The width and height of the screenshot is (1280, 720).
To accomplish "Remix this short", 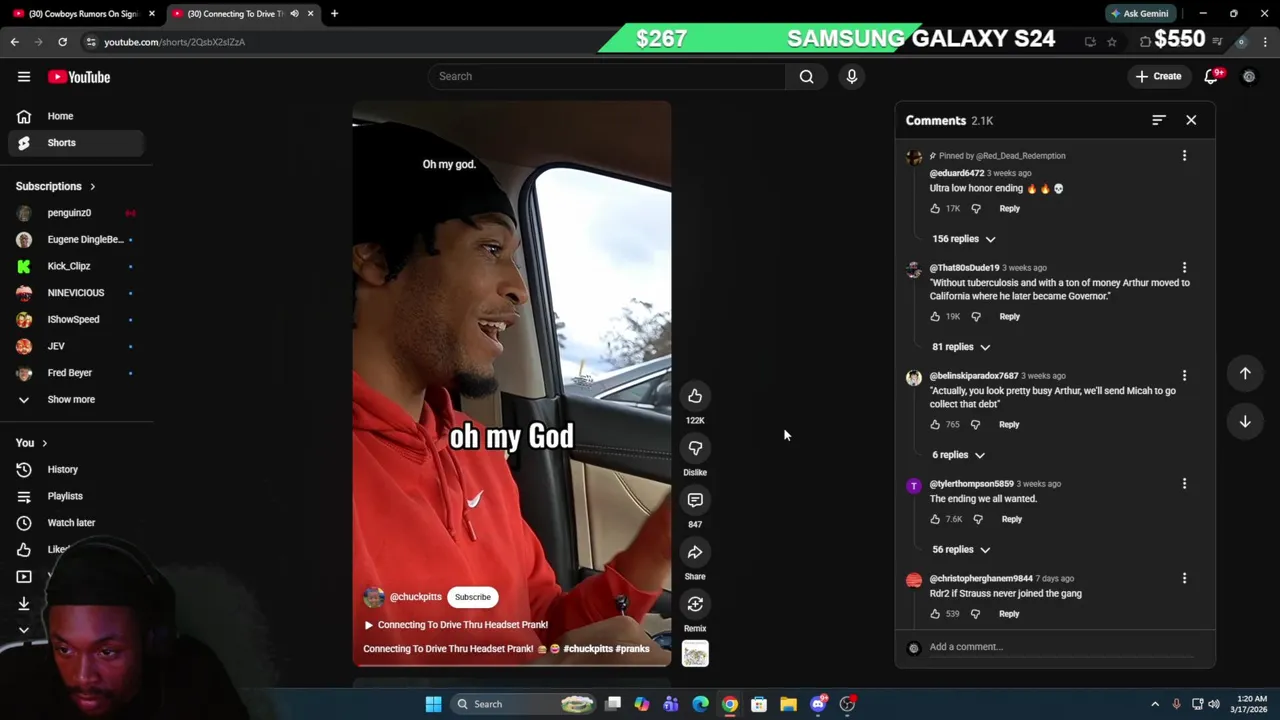I will [695, 604].
